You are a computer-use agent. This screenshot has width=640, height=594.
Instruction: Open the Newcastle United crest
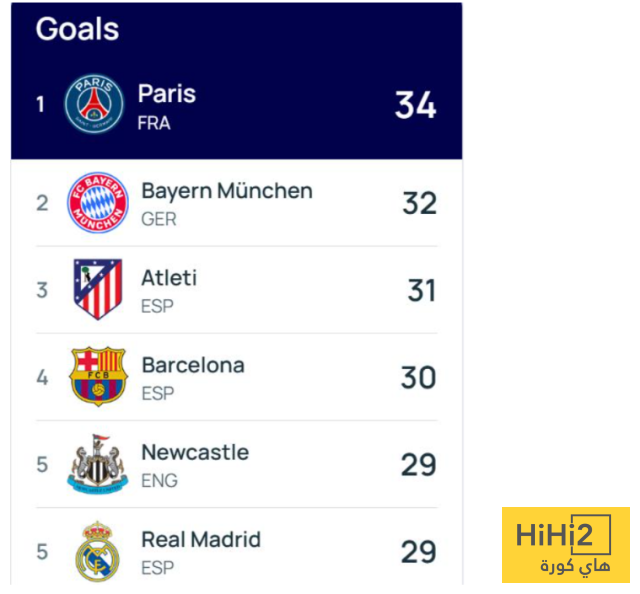(x=98, y=464)
